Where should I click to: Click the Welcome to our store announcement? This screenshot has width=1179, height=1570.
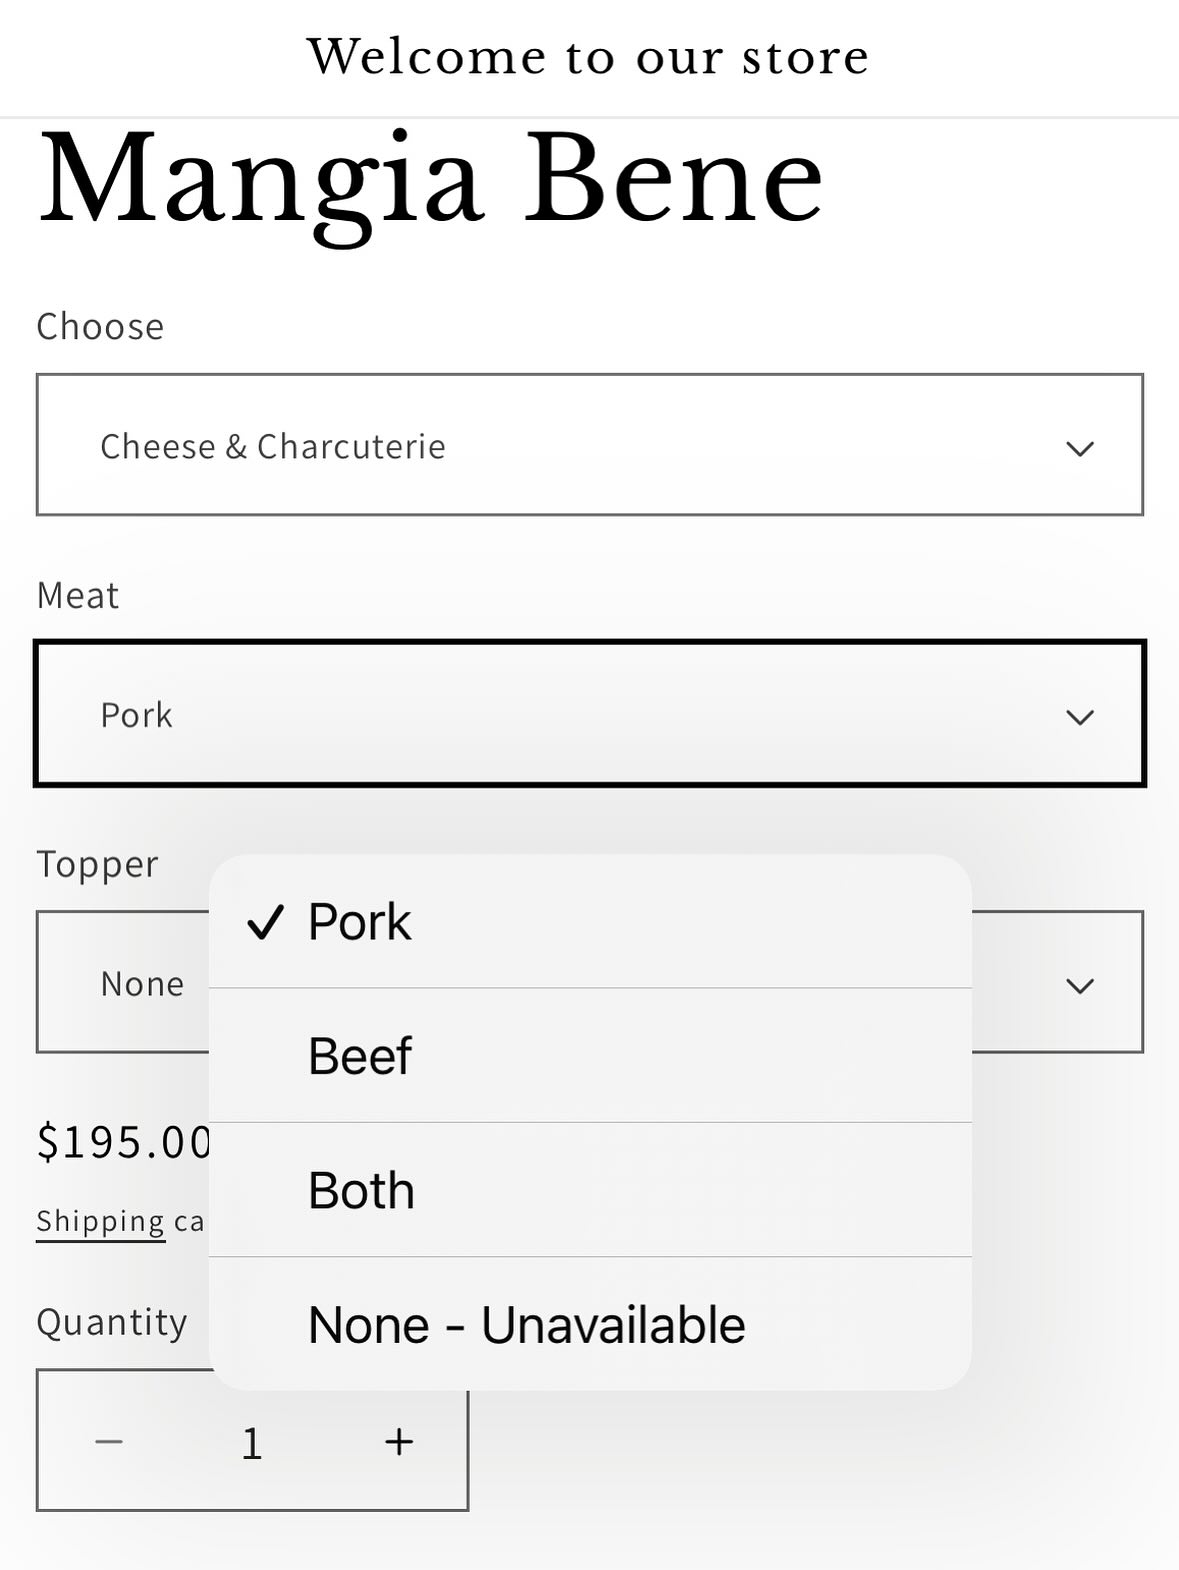[x=588, y=57]
